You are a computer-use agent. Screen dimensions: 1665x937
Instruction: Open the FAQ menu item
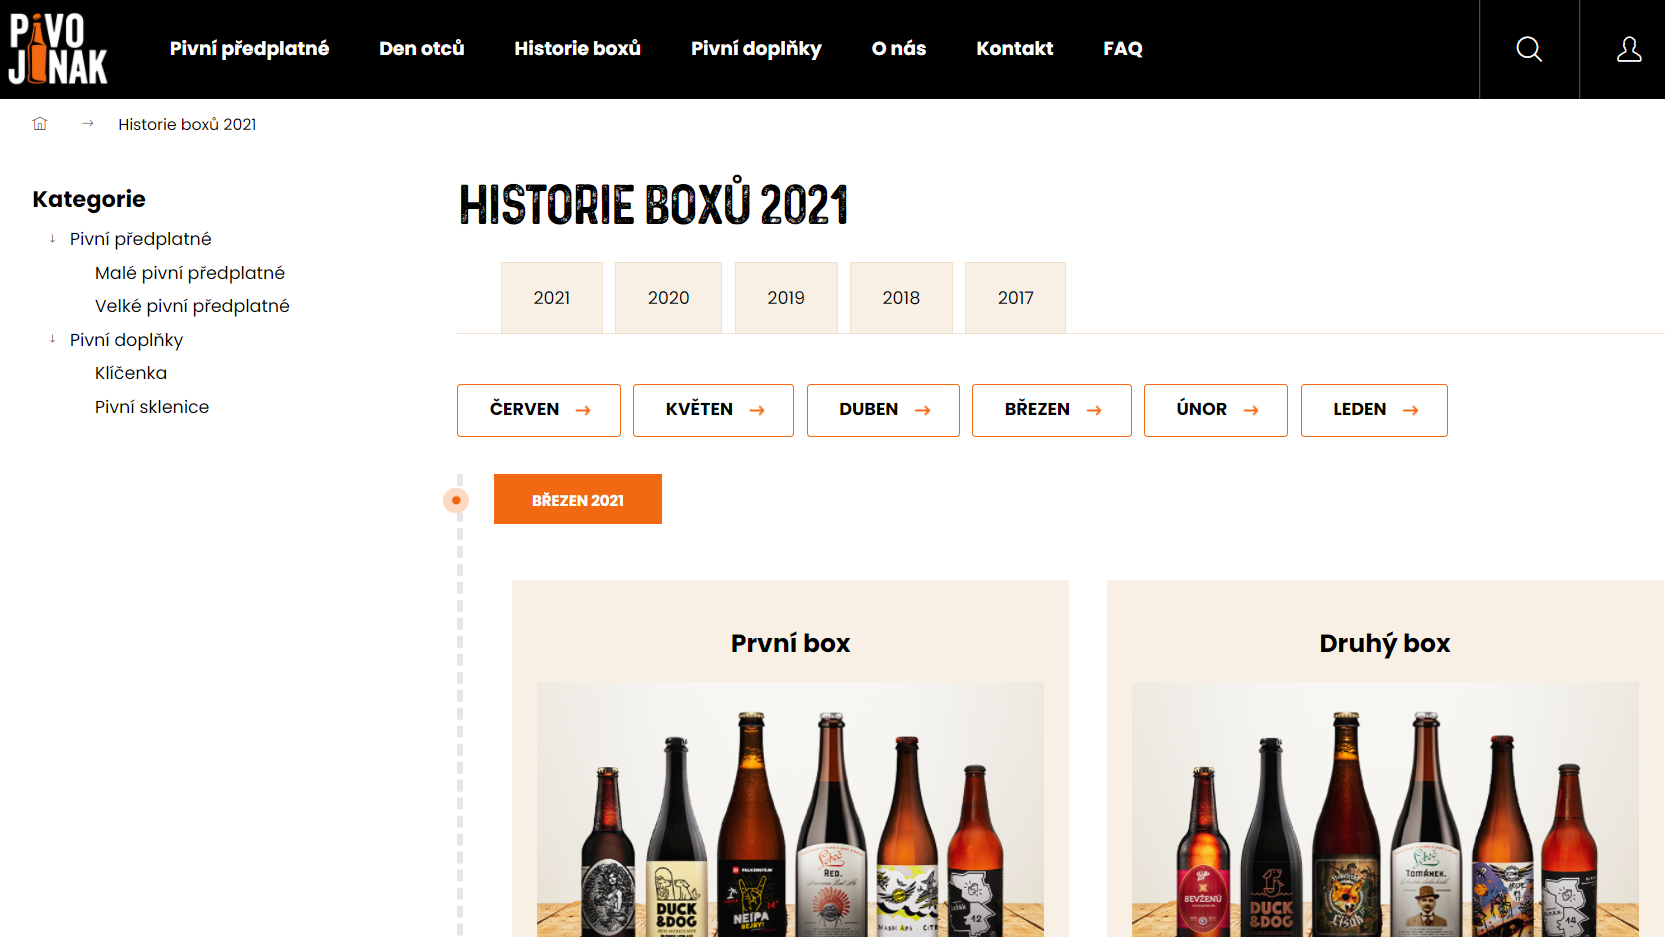(x=1122, y=49)
